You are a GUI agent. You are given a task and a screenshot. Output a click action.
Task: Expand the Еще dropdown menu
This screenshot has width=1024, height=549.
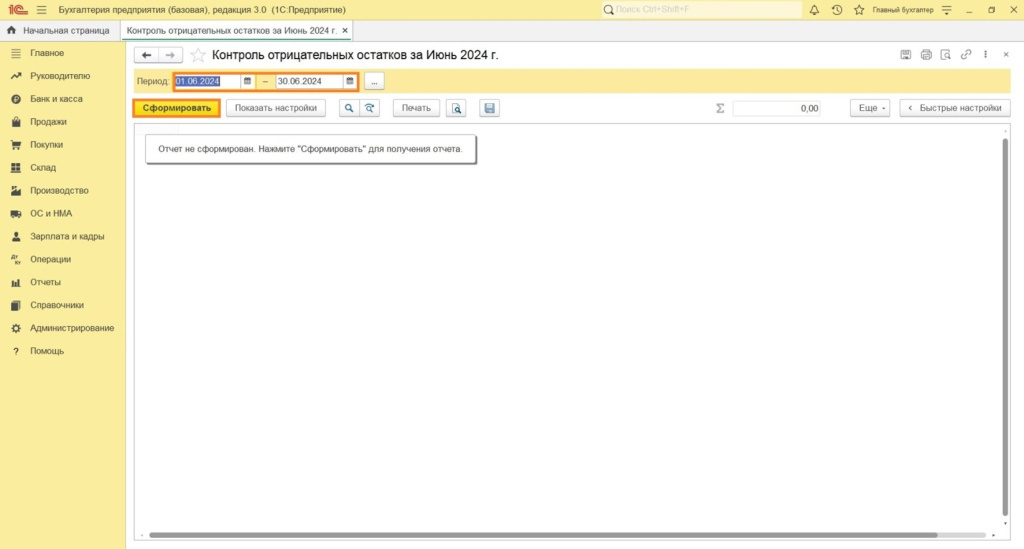(869, 108)
